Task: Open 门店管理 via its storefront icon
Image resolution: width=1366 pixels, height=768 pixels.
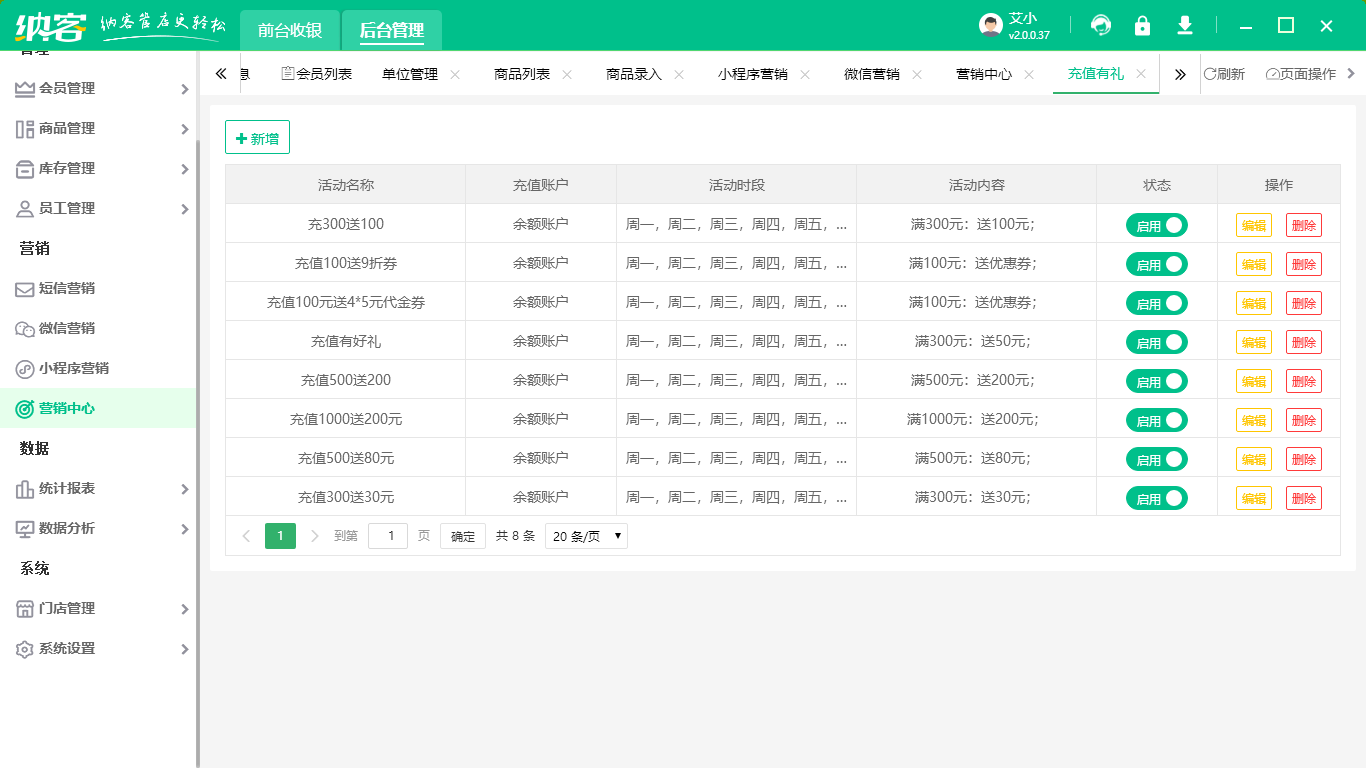Action: [x=24, y=608]
